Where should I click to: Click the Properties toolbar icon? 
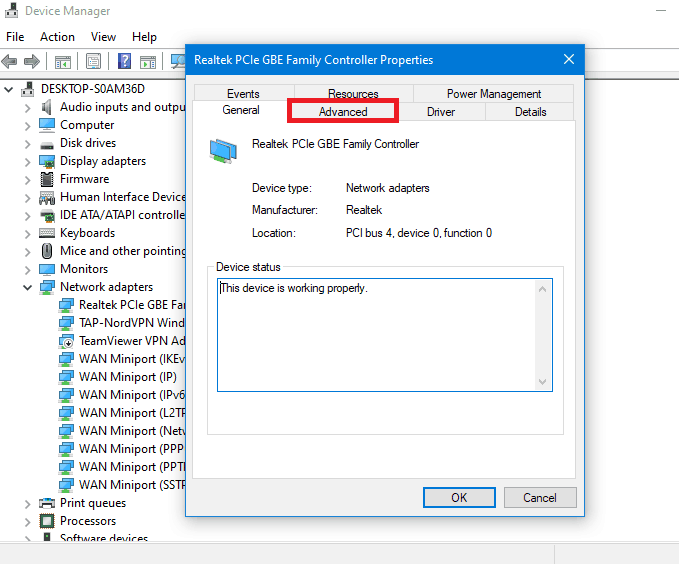93,62
